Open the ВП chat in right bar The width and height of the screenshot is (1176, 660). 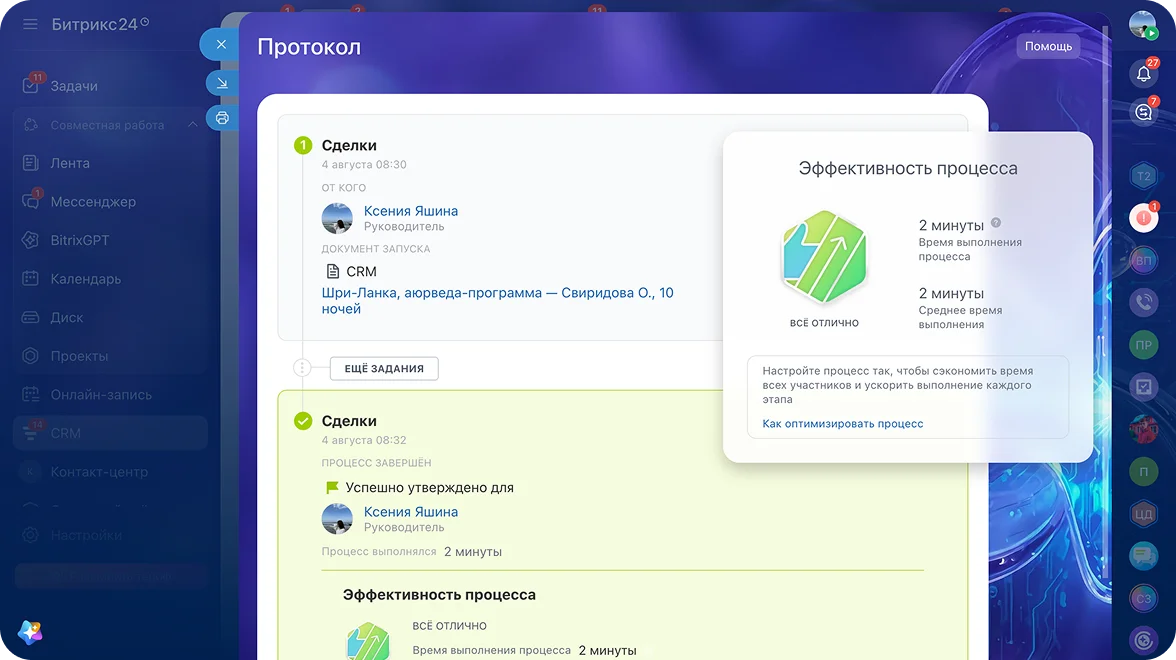coord(1143,261)
